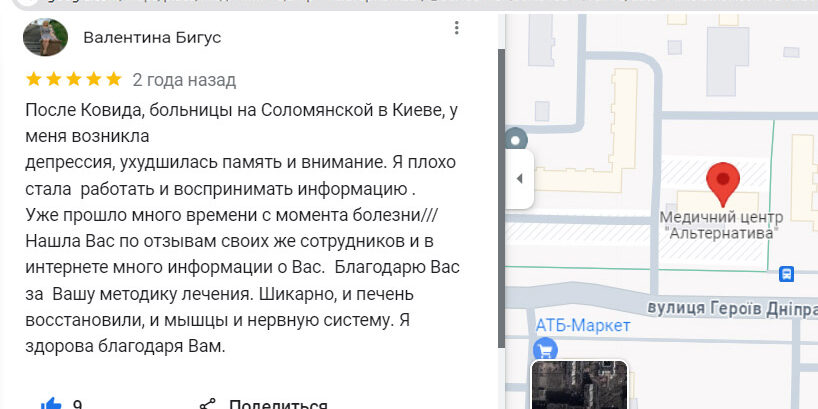The image size is (818, 409).
Task: Click the gray circular marker at map's left edge
Action: click(x=516, y=138)
